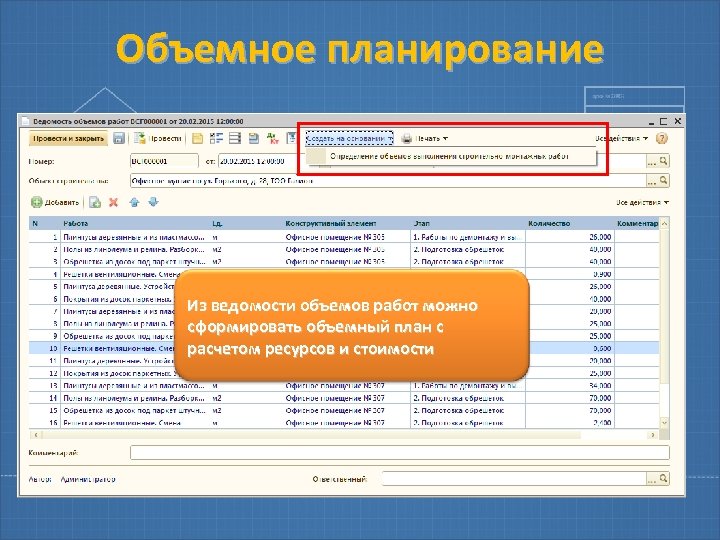Click the N column header
The width and height of the screenshot is (720, 540).
[45, 224]
